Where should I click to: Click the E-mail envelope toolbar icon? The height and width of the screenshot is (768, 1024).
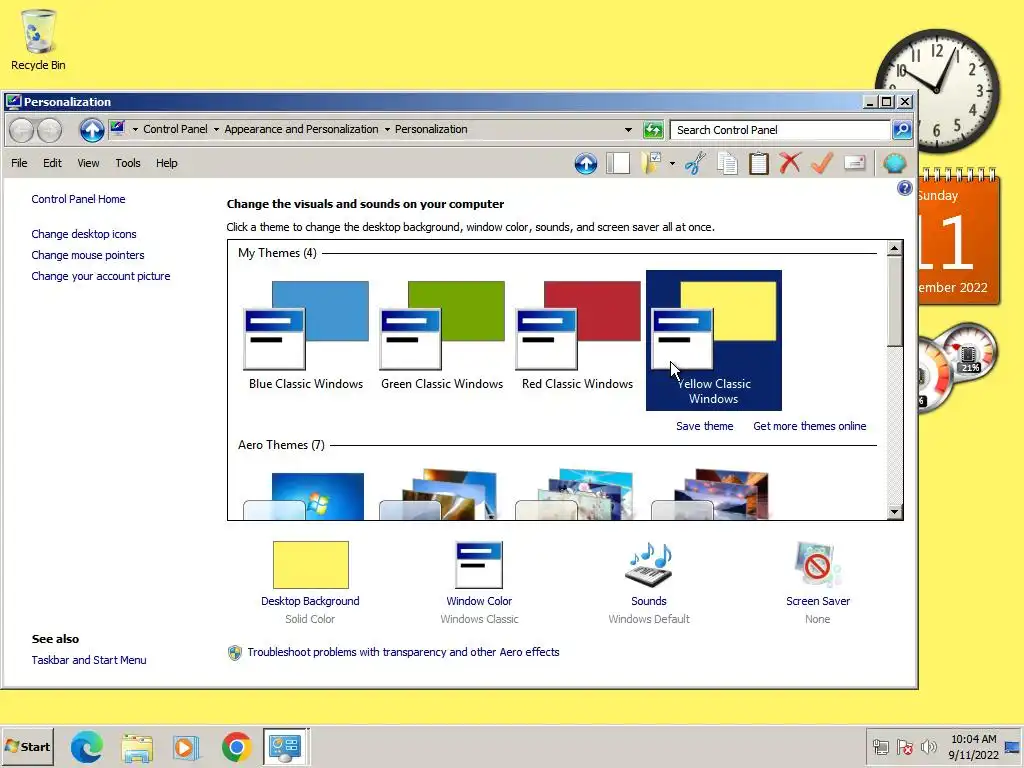[x=854, y=163]
